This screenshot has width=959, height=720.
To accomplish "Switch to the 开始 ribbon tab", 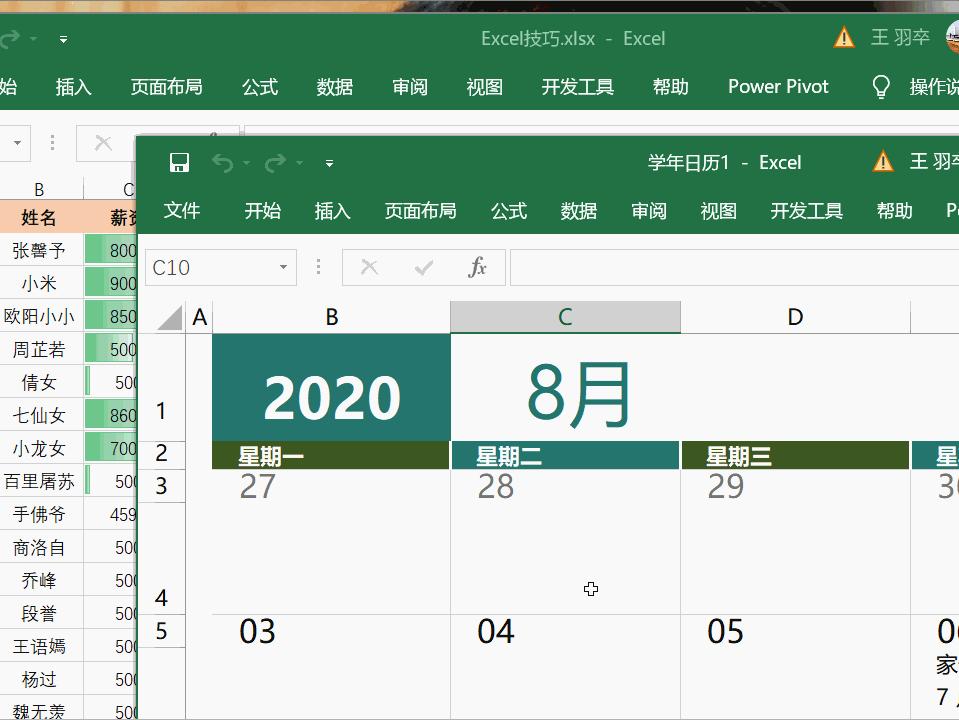I will click(262, 211).
